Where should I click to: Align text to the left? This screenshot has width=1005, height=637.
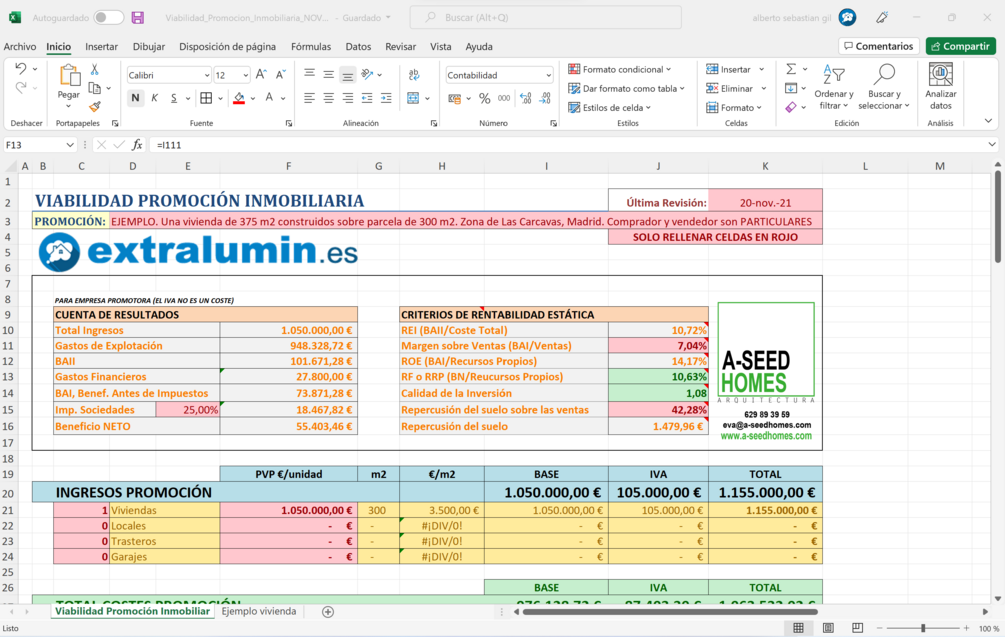coord(309,98)
